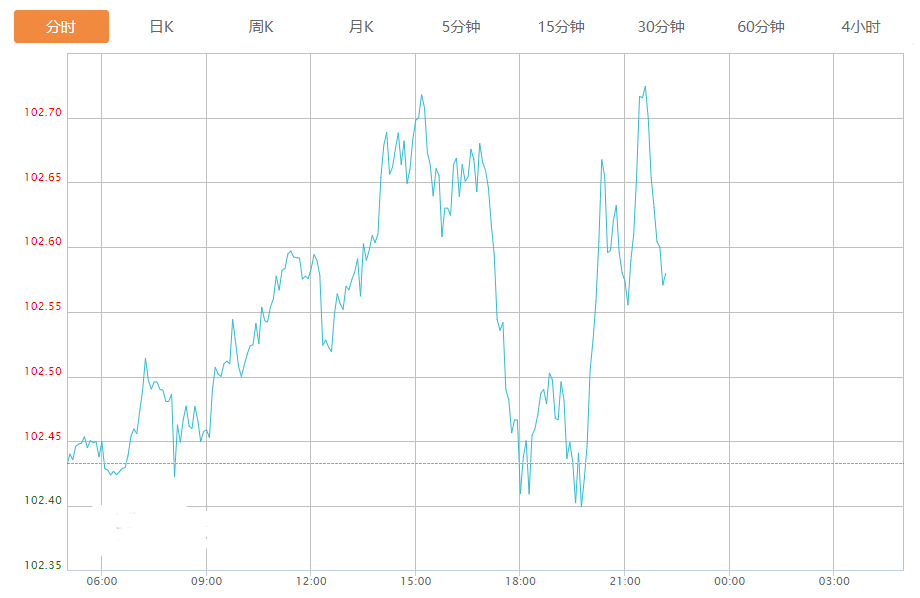920x598 pixels.
Task: Click the 102.50 price axis label
Action: tap(43, 372)
